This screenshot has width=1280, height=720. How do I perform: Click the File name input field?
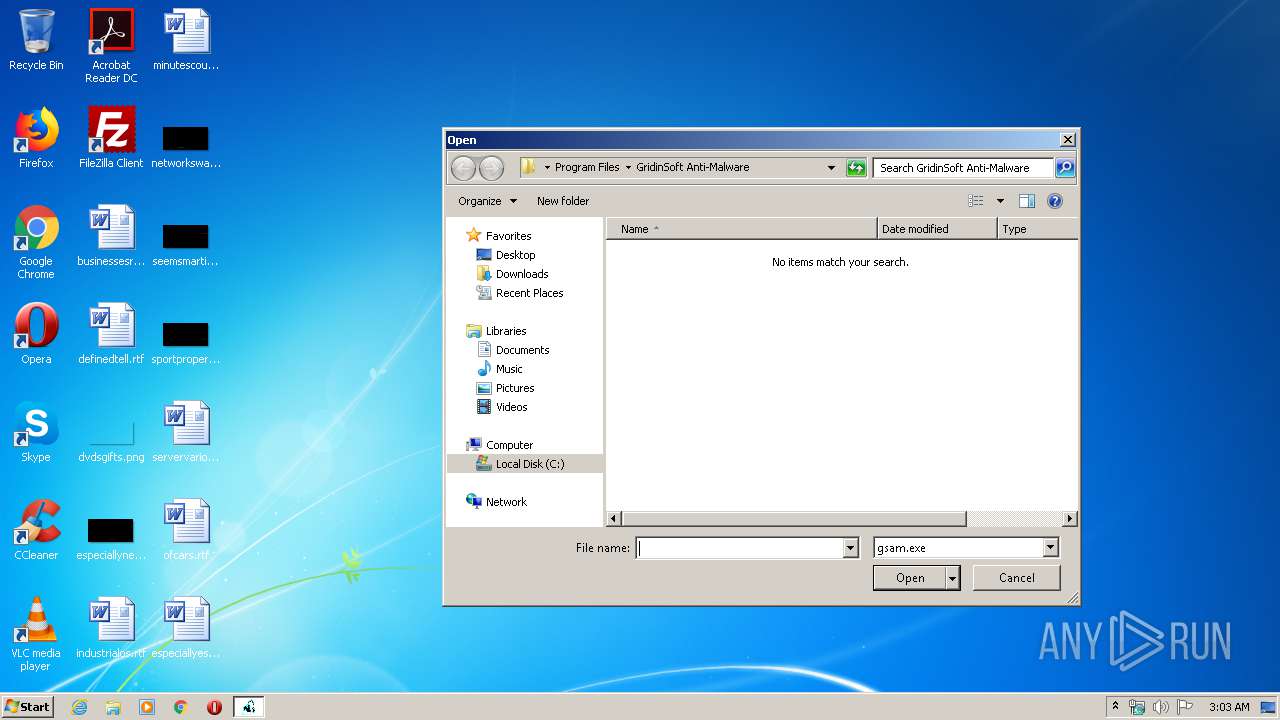[740, 548]
